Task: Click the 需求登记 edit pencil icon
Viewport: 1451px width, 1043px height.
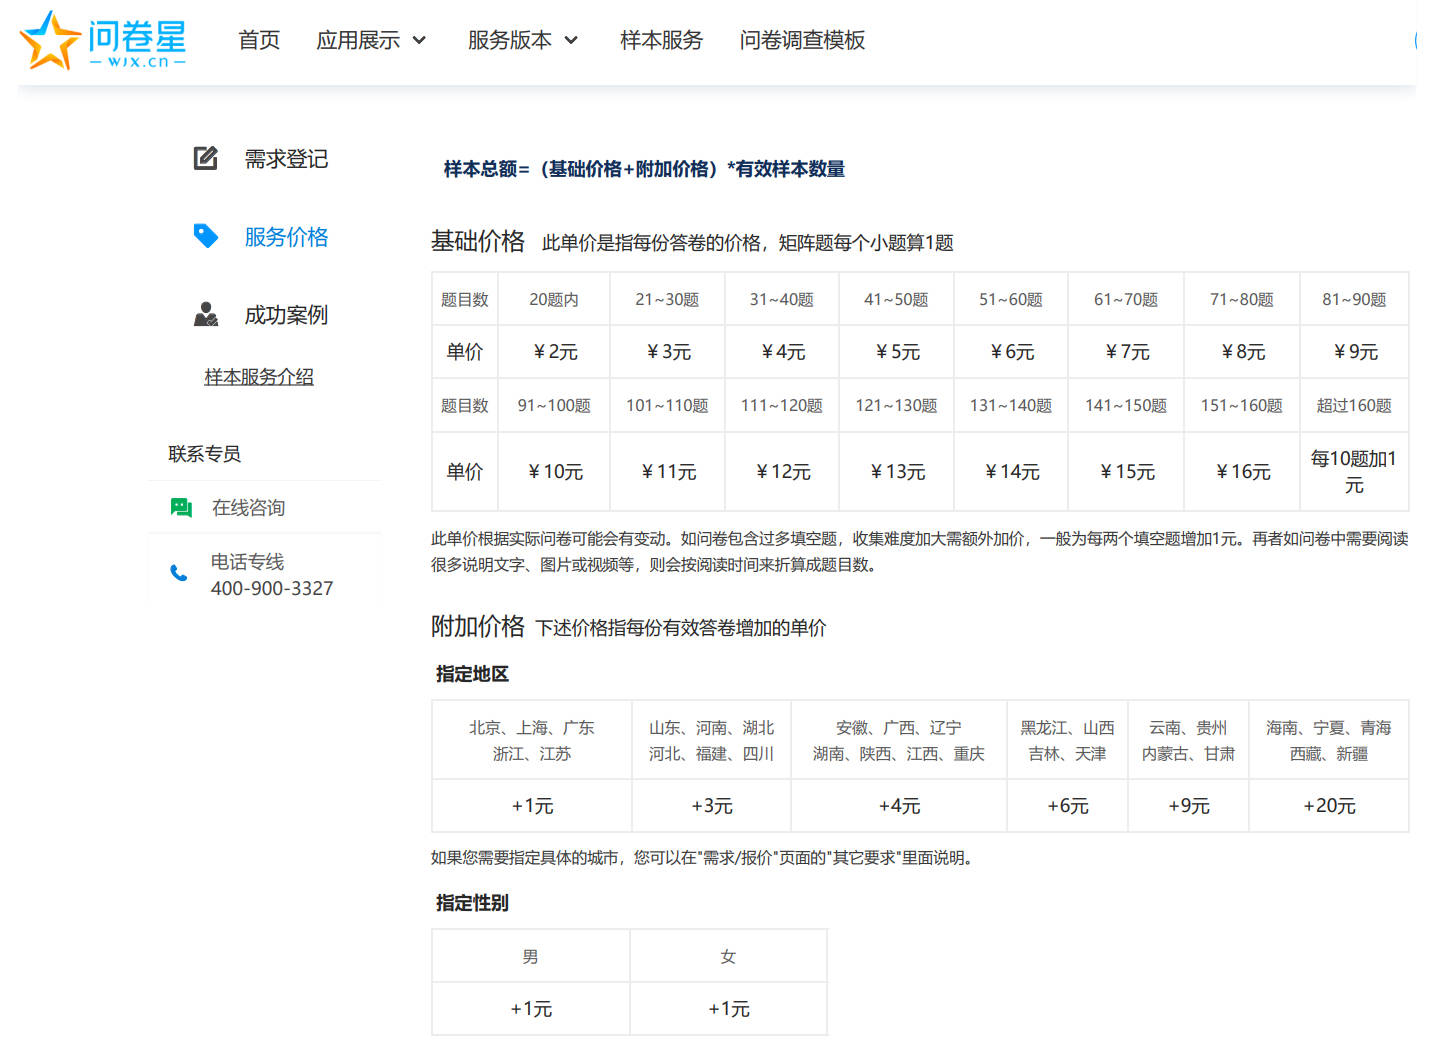Action: (x=205, y=158)
